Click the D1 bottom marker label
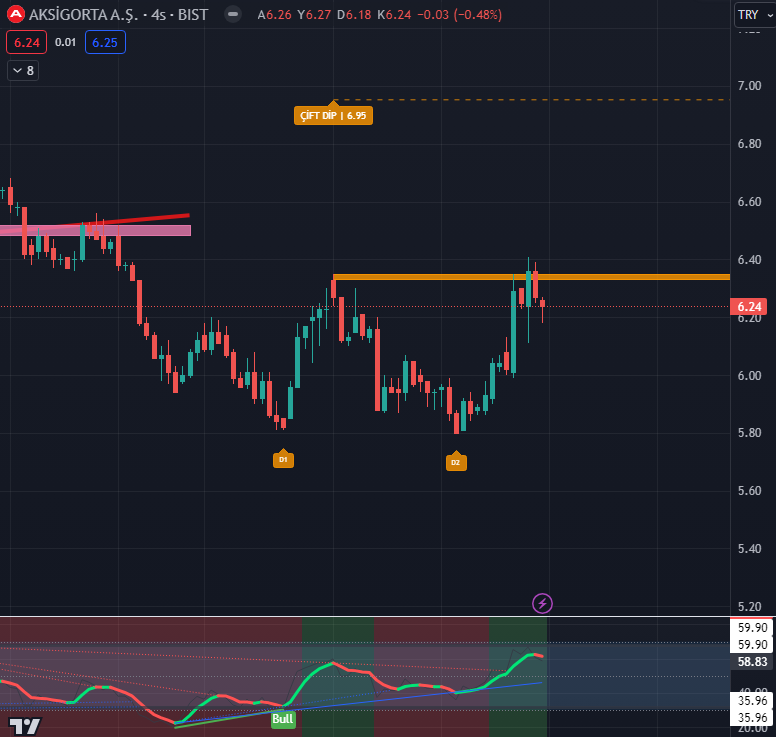The image size is (776, 737). pos(283,460)
